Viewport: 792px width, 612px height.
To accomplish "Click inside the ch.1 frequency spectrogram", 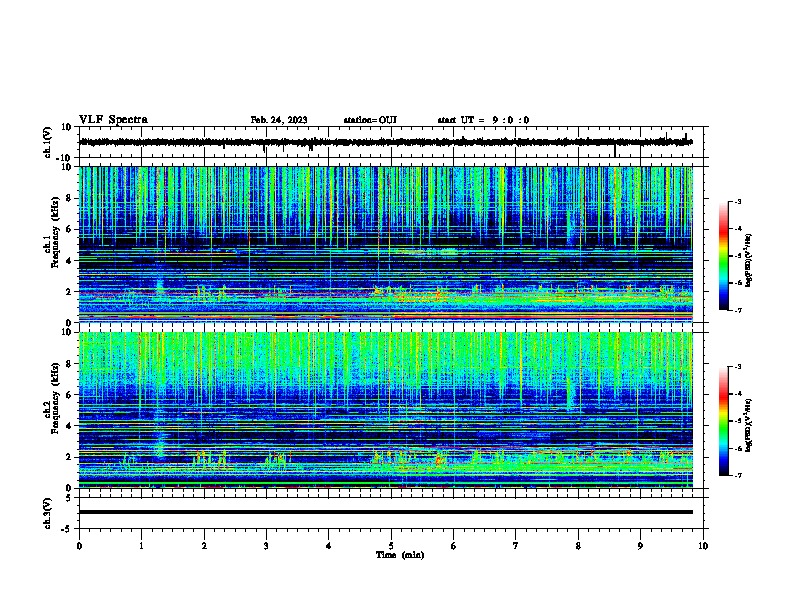I will (x=386, y=244).
